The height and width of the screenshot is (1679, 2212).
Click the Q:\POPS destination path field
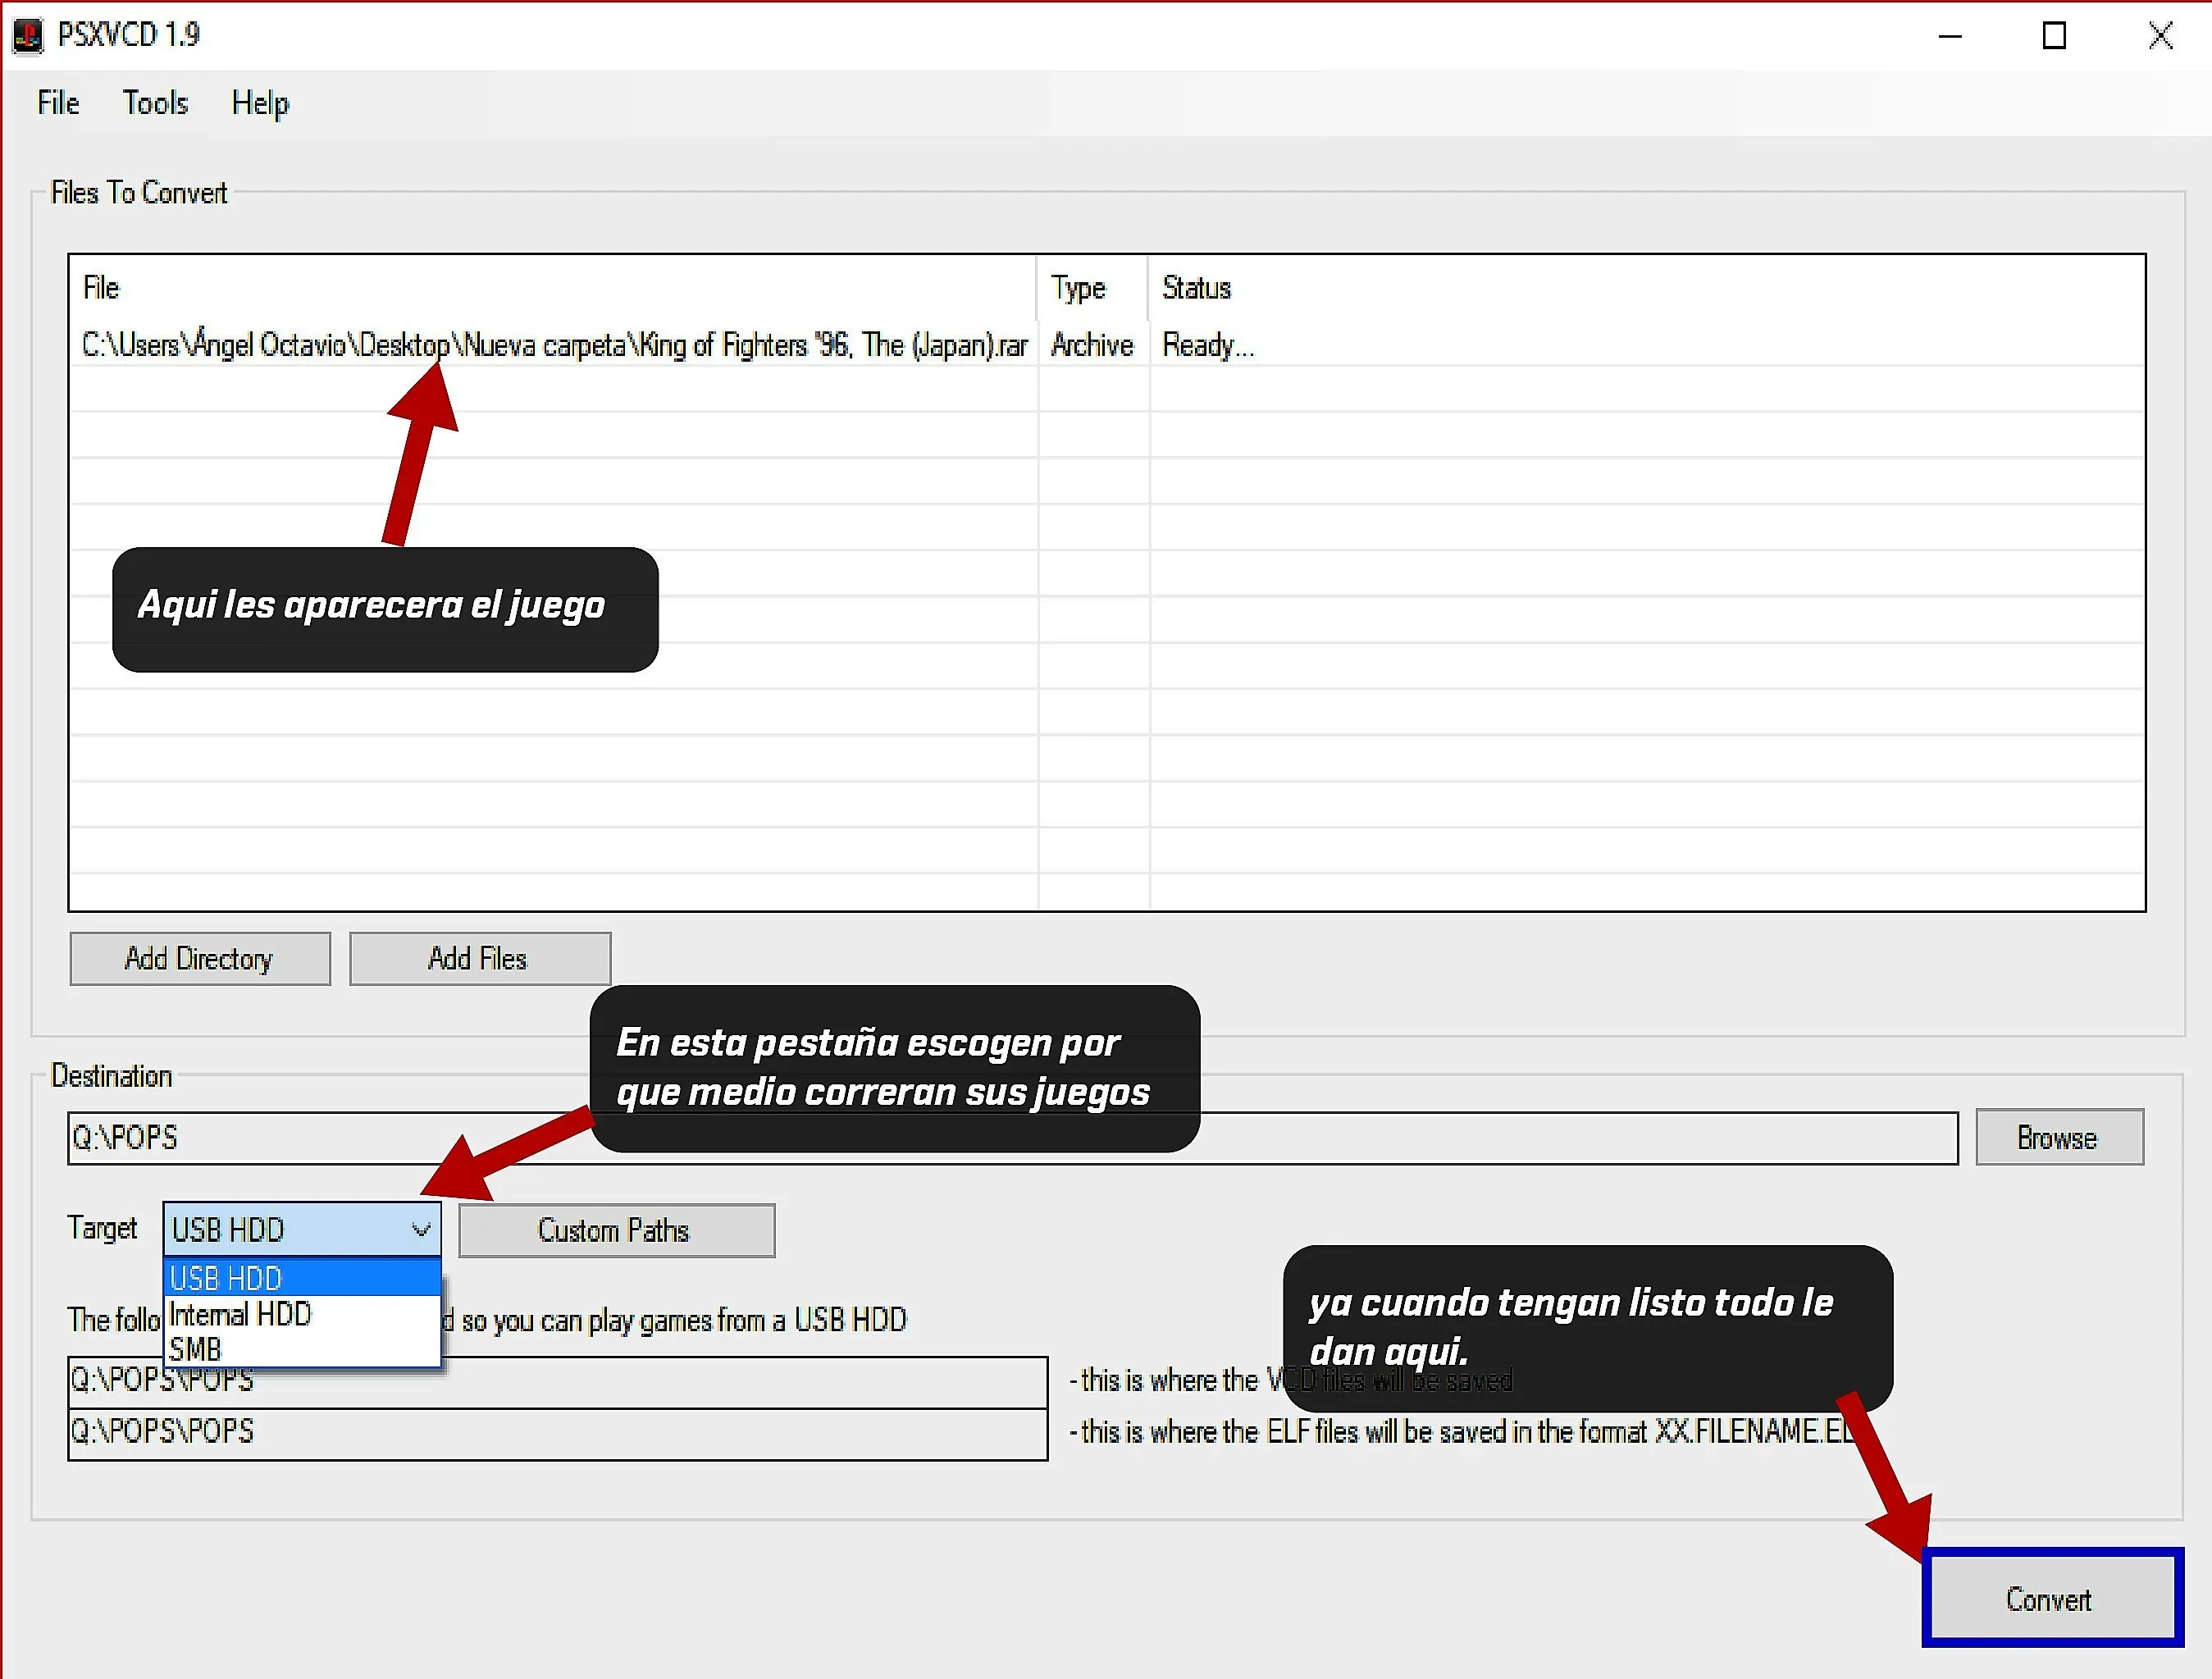pos(1012,1138)
